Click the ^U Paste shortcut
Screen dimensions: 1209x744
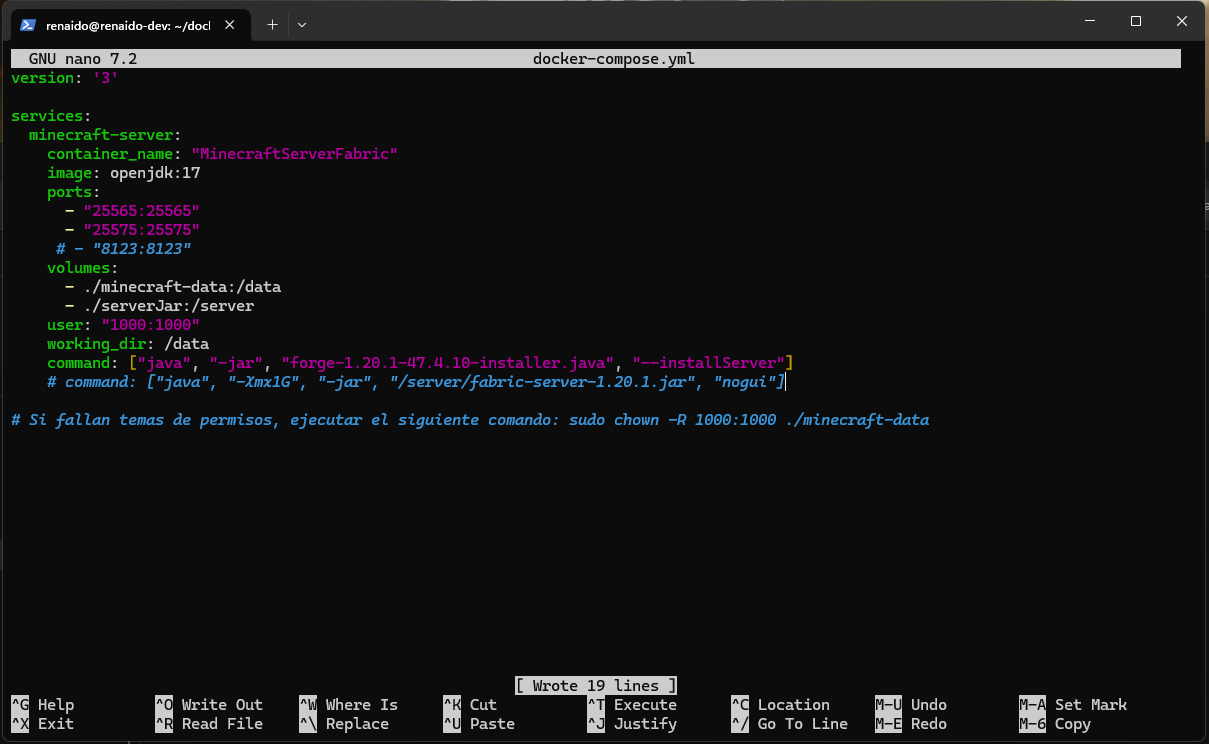(x=479, y=724)
